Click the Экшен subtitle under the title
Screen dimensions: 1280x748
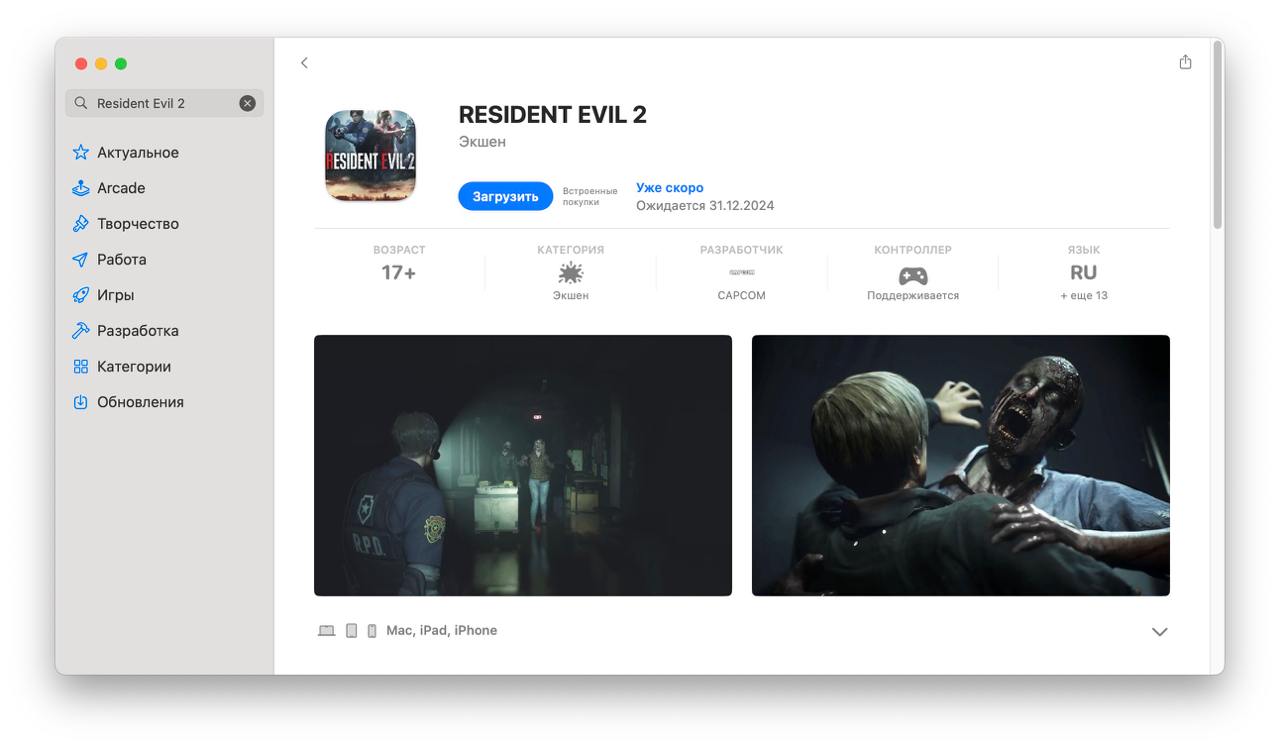coord(482,142)
